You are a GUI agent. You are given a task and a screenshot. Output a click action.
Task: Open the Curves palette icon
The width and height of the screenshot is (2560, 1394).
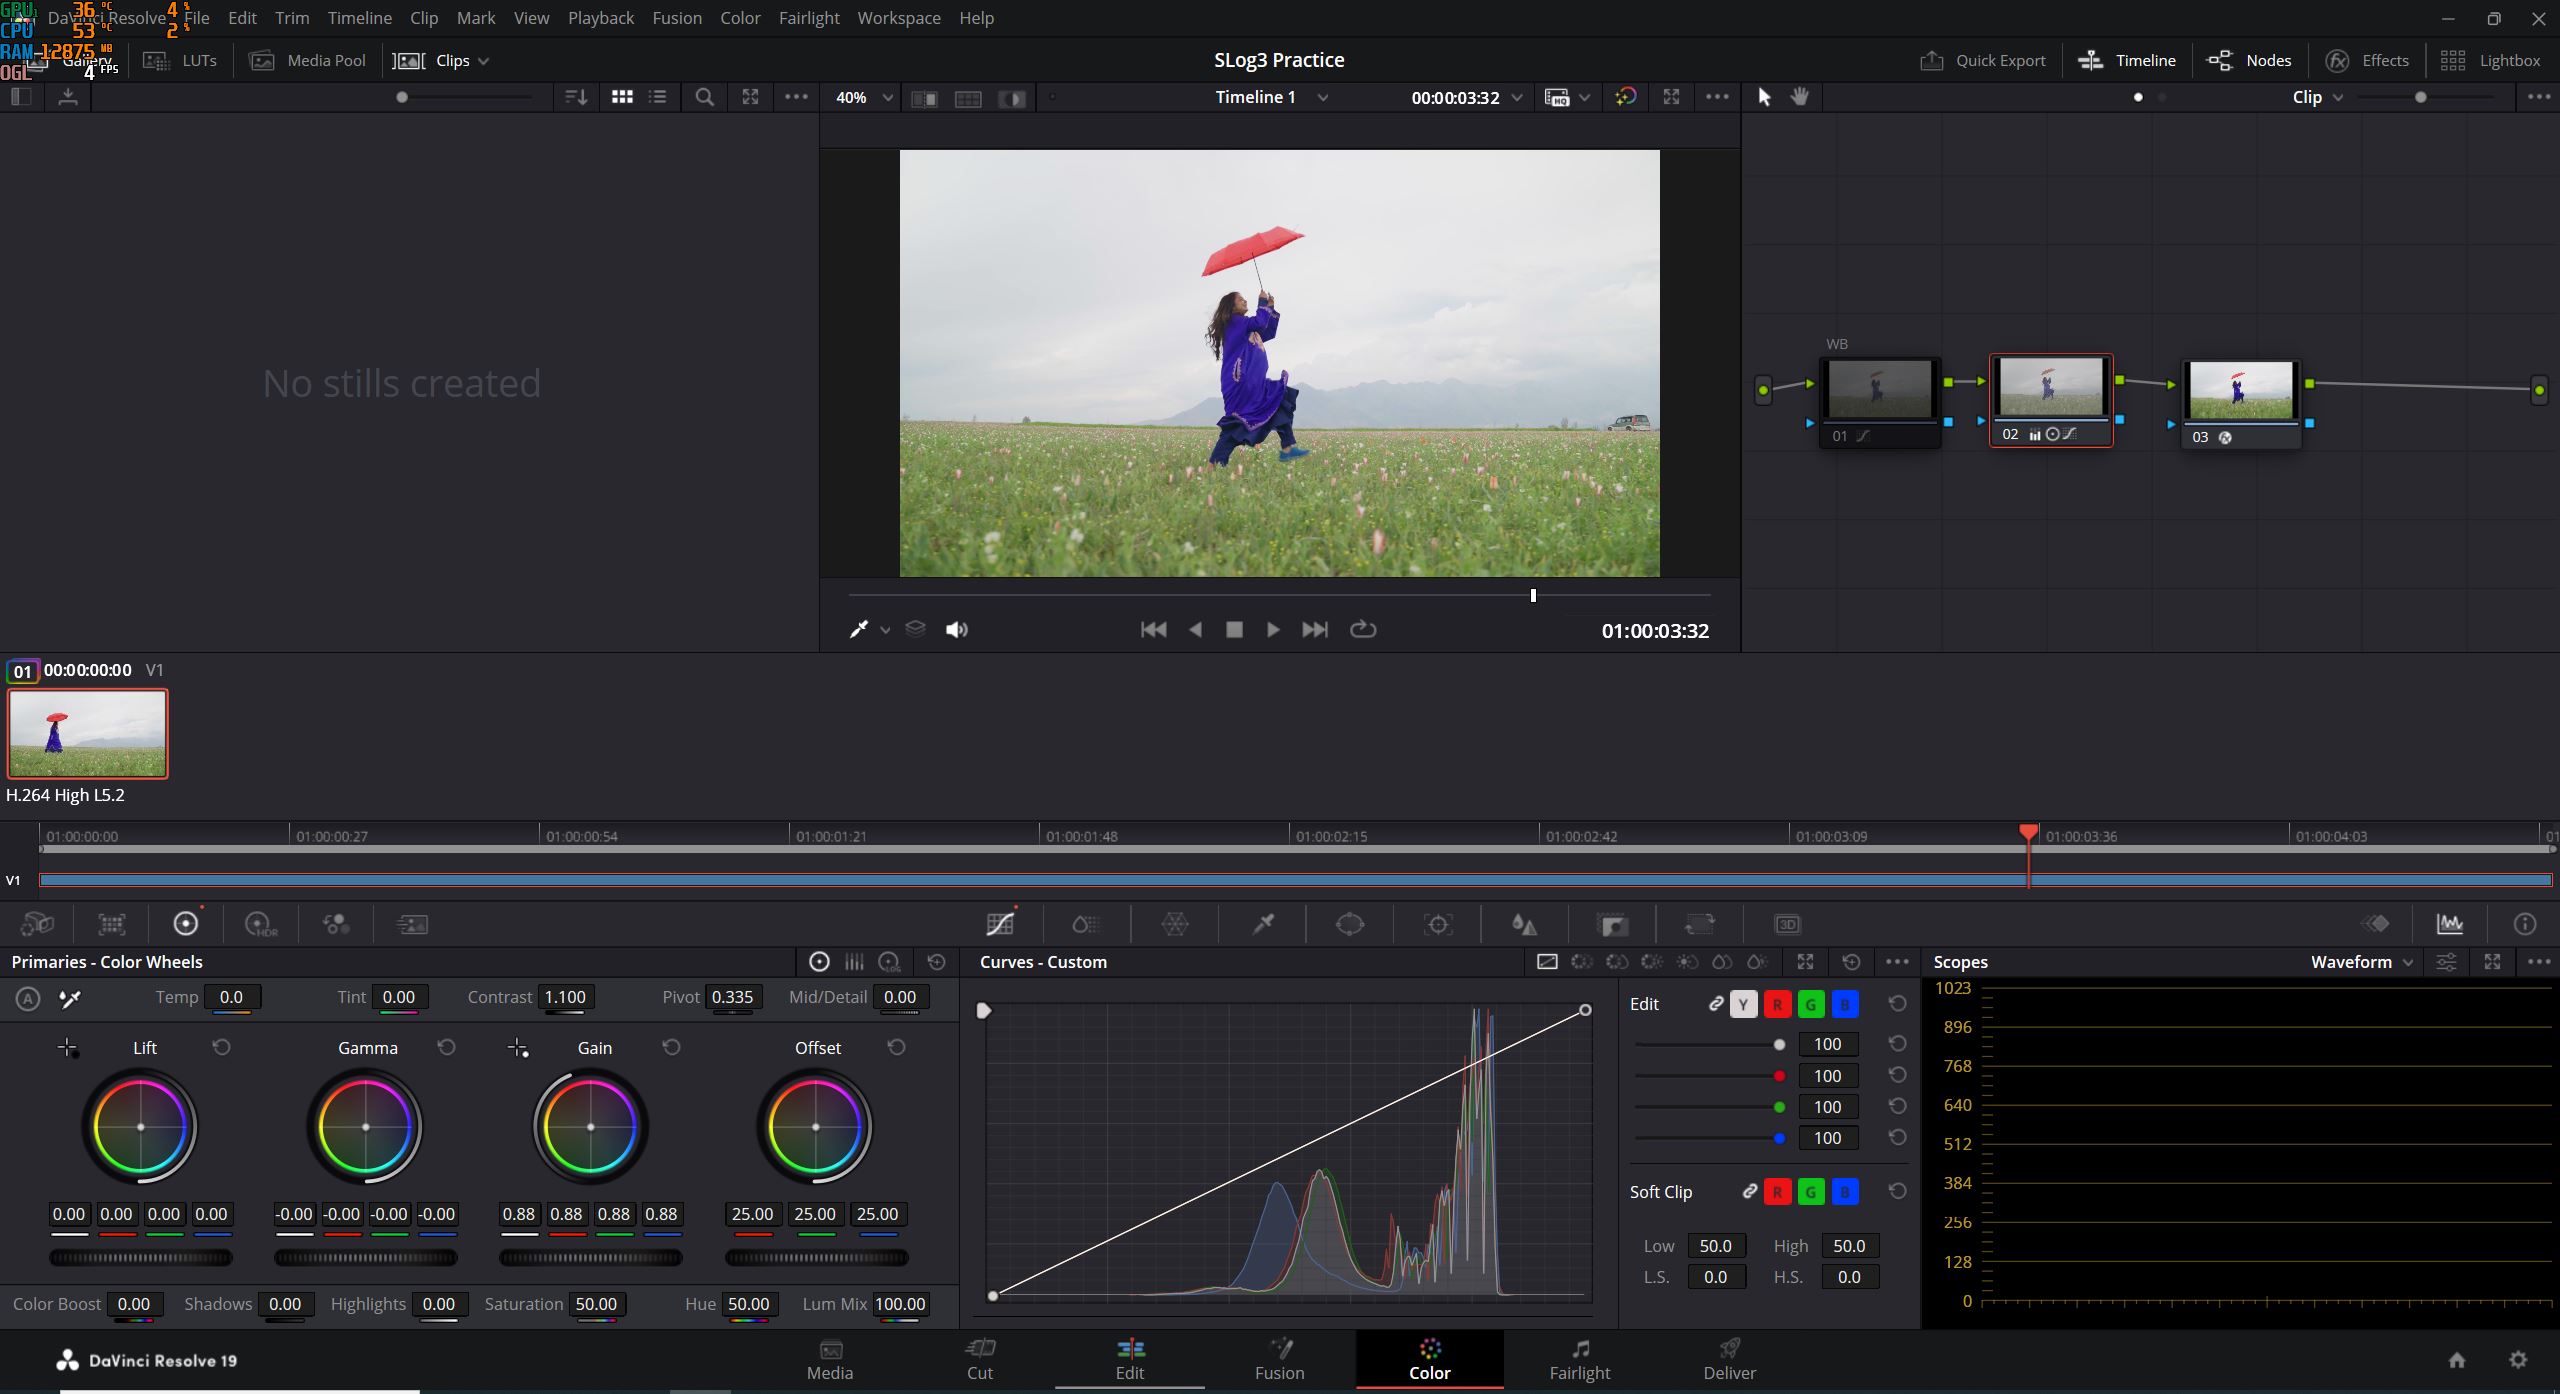pyautogui.click(x=1000, y=924)
